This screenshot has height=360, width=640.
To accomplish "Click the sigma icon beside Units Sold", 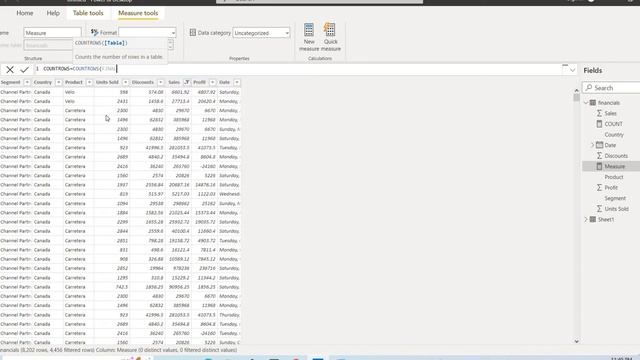I will [x=599, y=209].
